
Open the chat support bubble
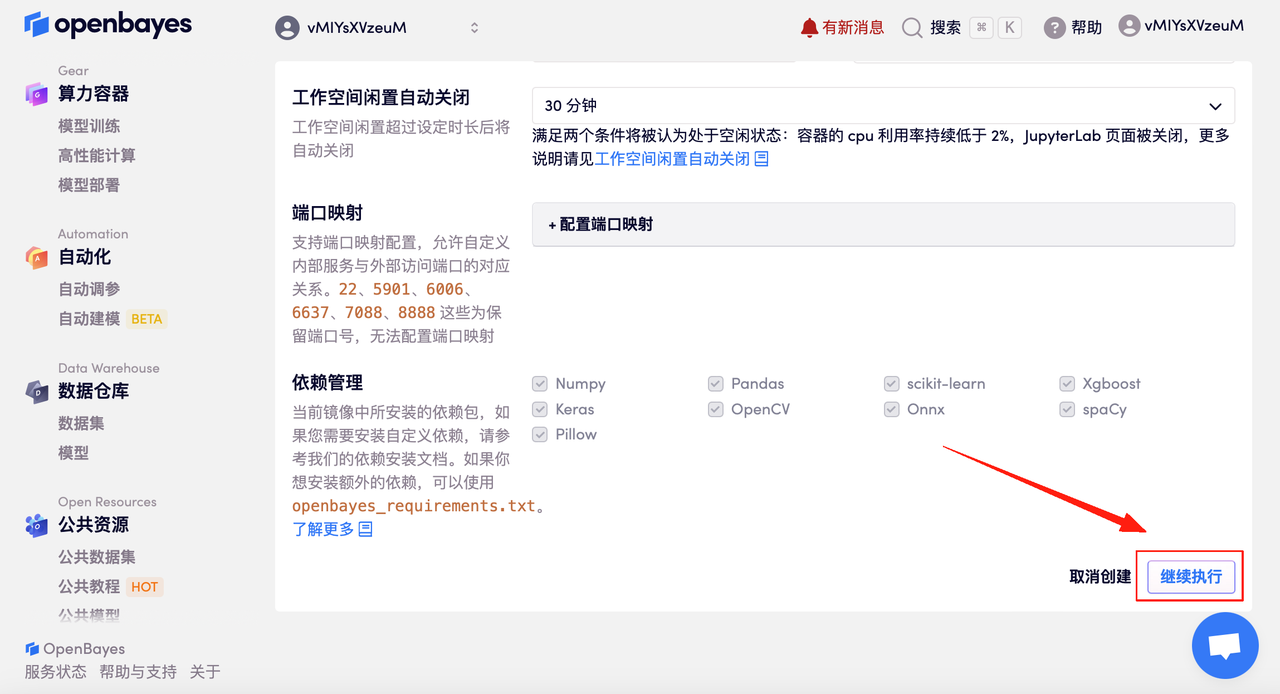[1225, 646]
